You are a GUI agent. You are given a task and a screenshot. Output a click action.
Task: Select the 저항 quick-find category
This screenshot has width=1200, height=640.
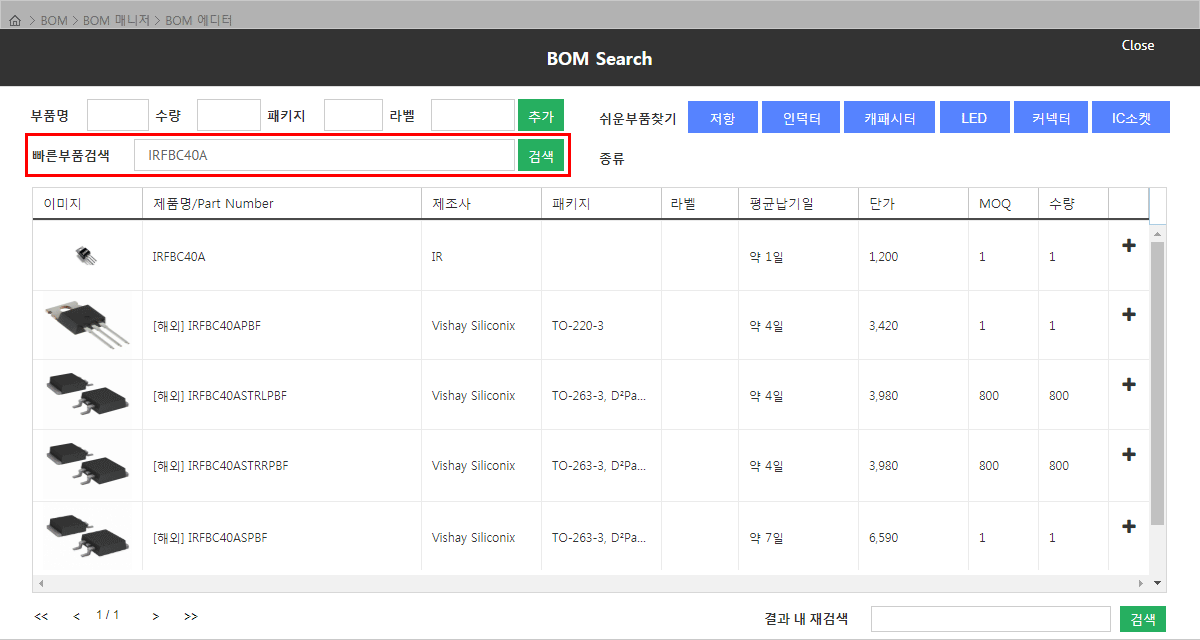pyautogui.click(x=722, y=118)
